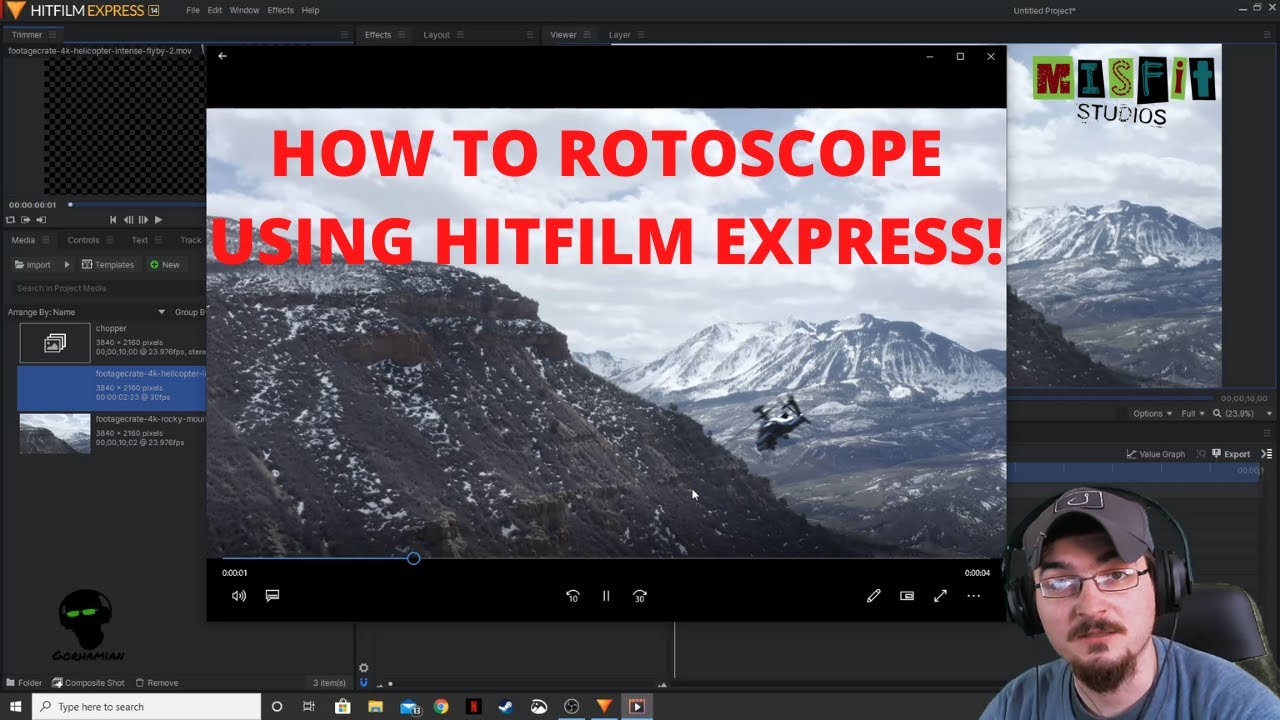Open the more options ellipsis in video player
This screenshot has height=720, width=1280.
point(973,595)
